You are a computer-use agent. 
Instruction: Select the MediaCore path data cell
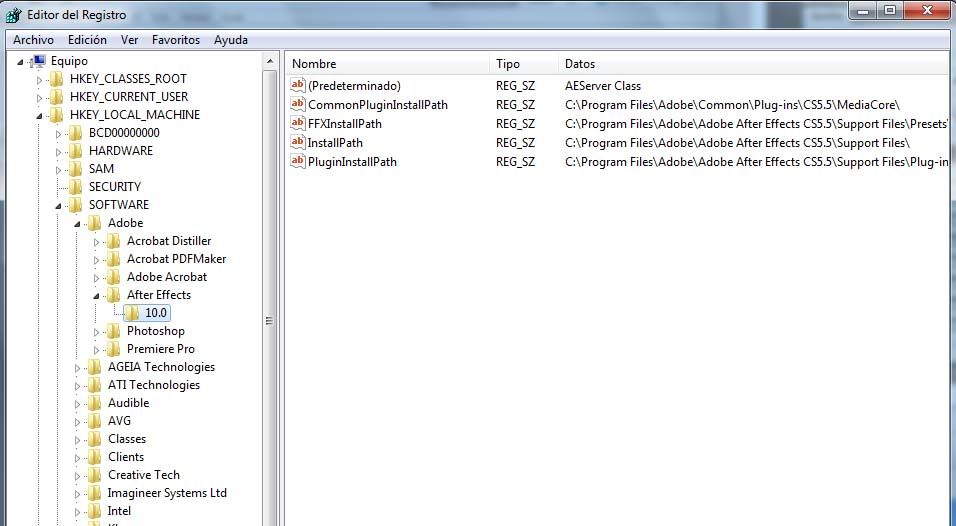pos(732,105)
